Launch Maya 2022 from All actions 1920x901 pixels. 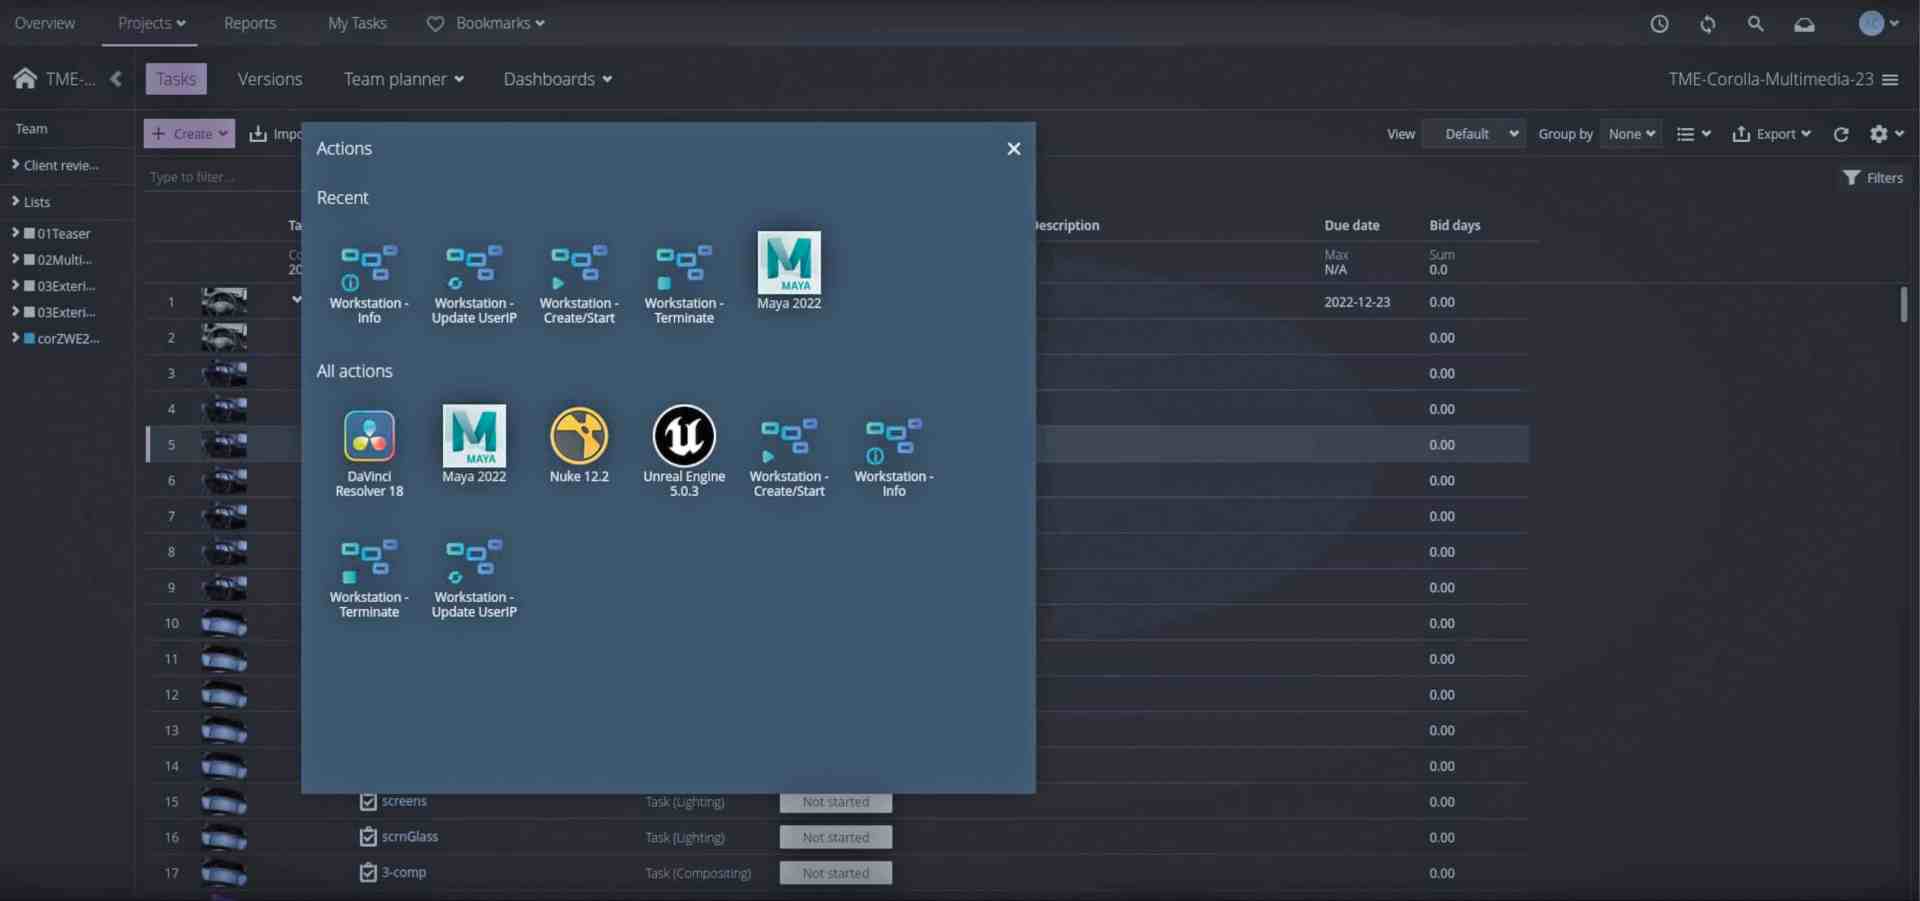tap(474, 443)
